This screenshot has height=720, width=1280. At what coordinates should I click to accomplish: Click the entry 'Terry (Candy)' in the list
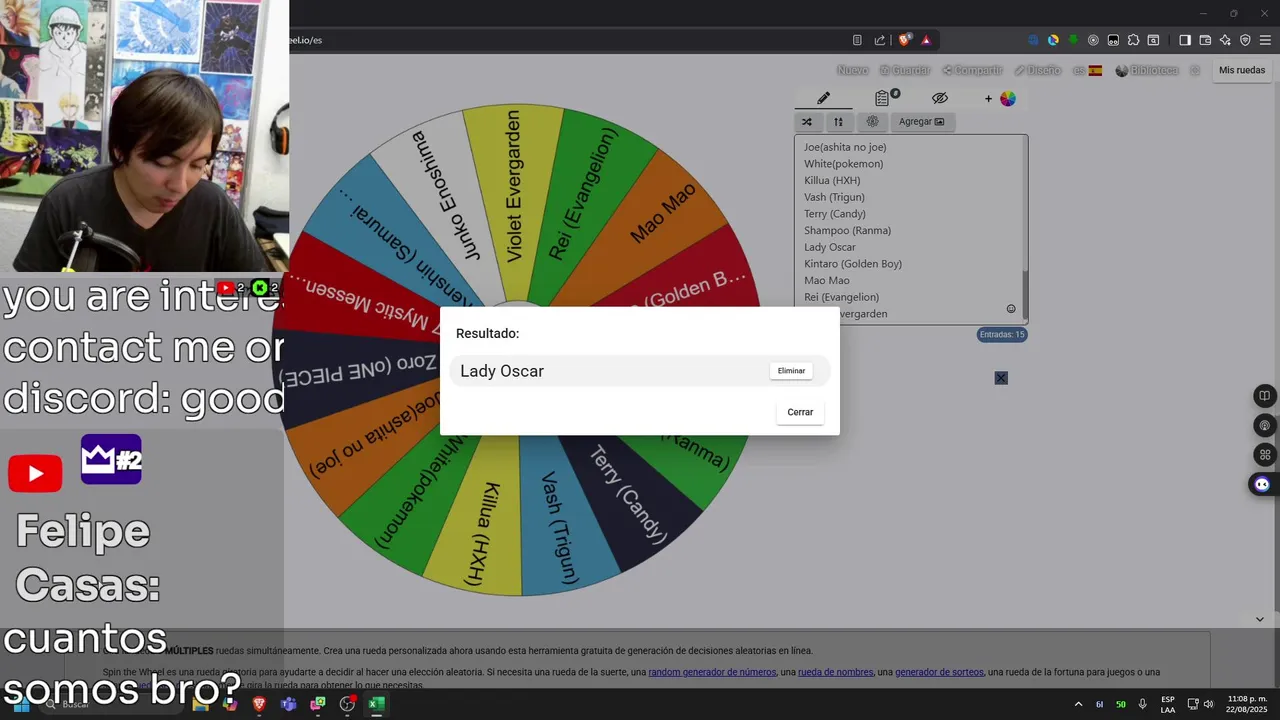tap(835, 214)
